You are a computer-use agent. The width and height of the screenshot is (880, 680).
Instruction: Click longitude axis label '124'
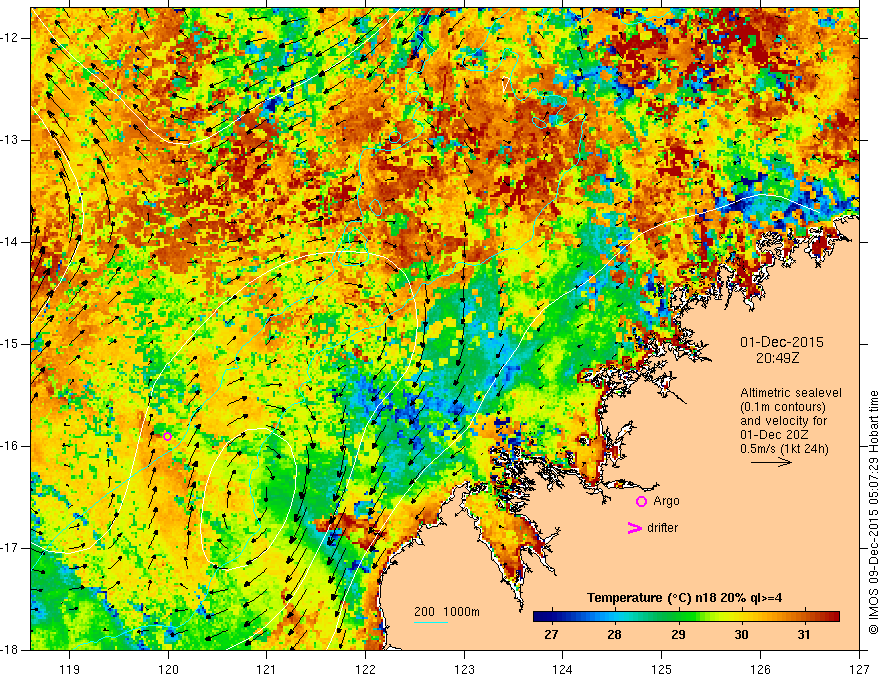563,669
